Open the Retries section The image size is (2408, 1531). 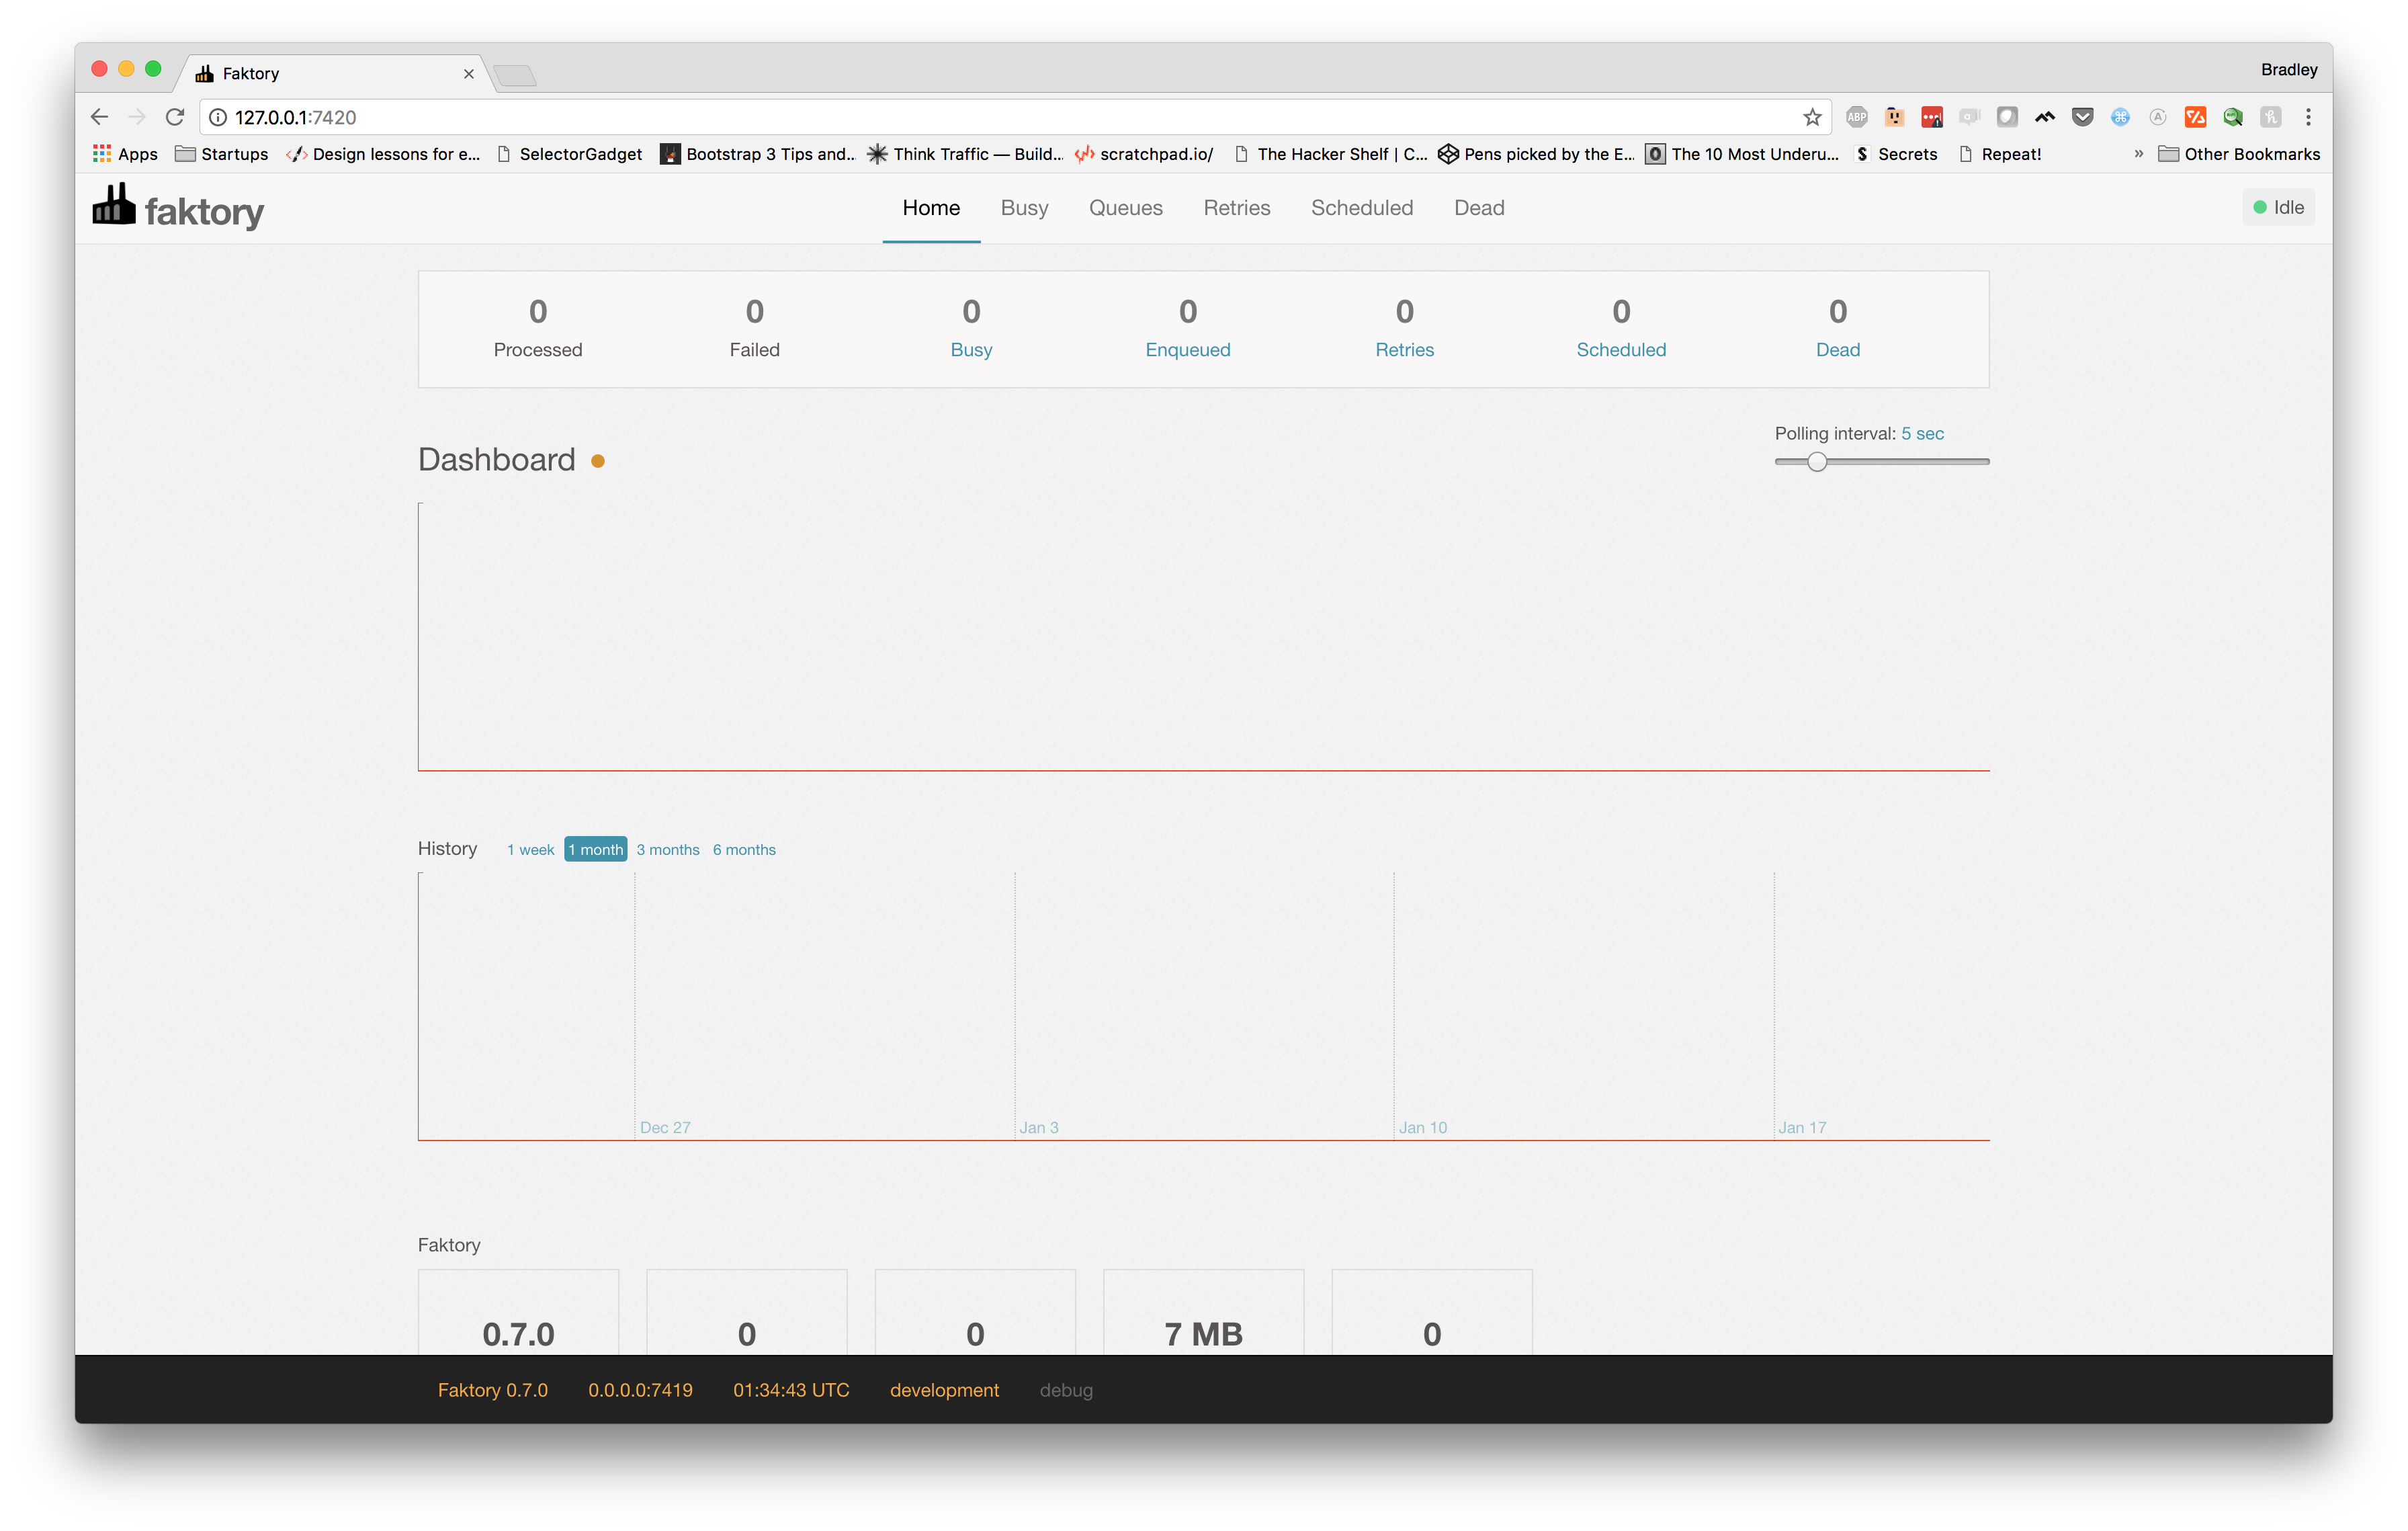1237,208
